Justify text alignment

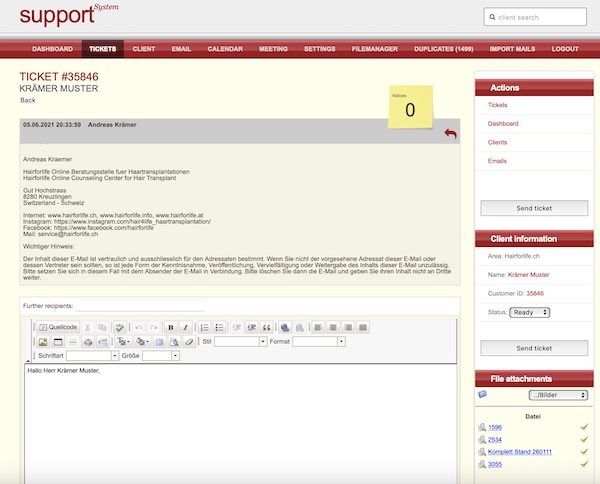[363, 327]
